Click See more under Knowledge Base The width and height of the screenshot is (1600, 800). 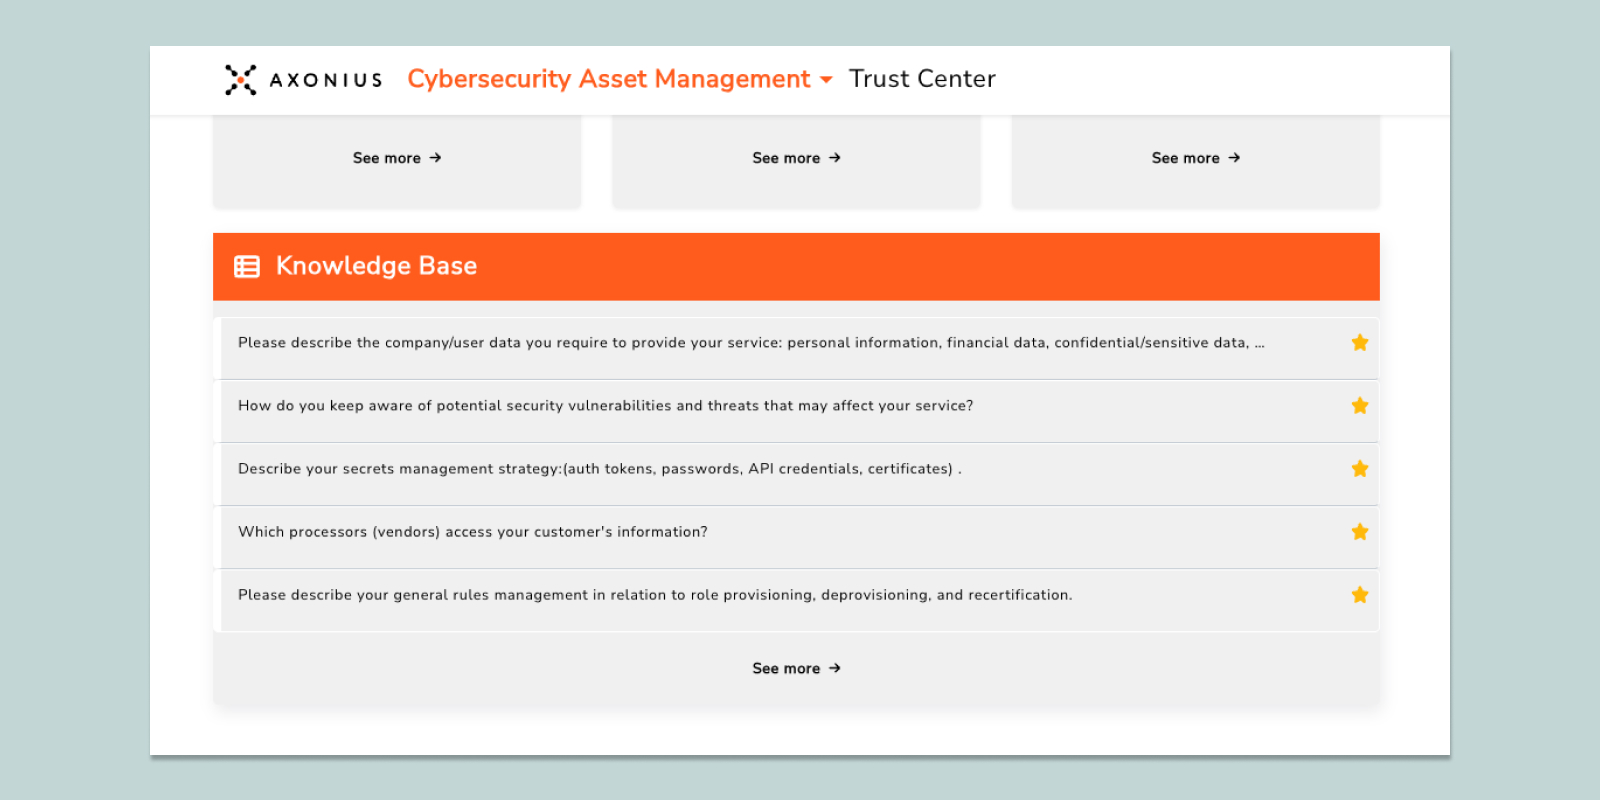pyautogui.click(x=786, y=668)
